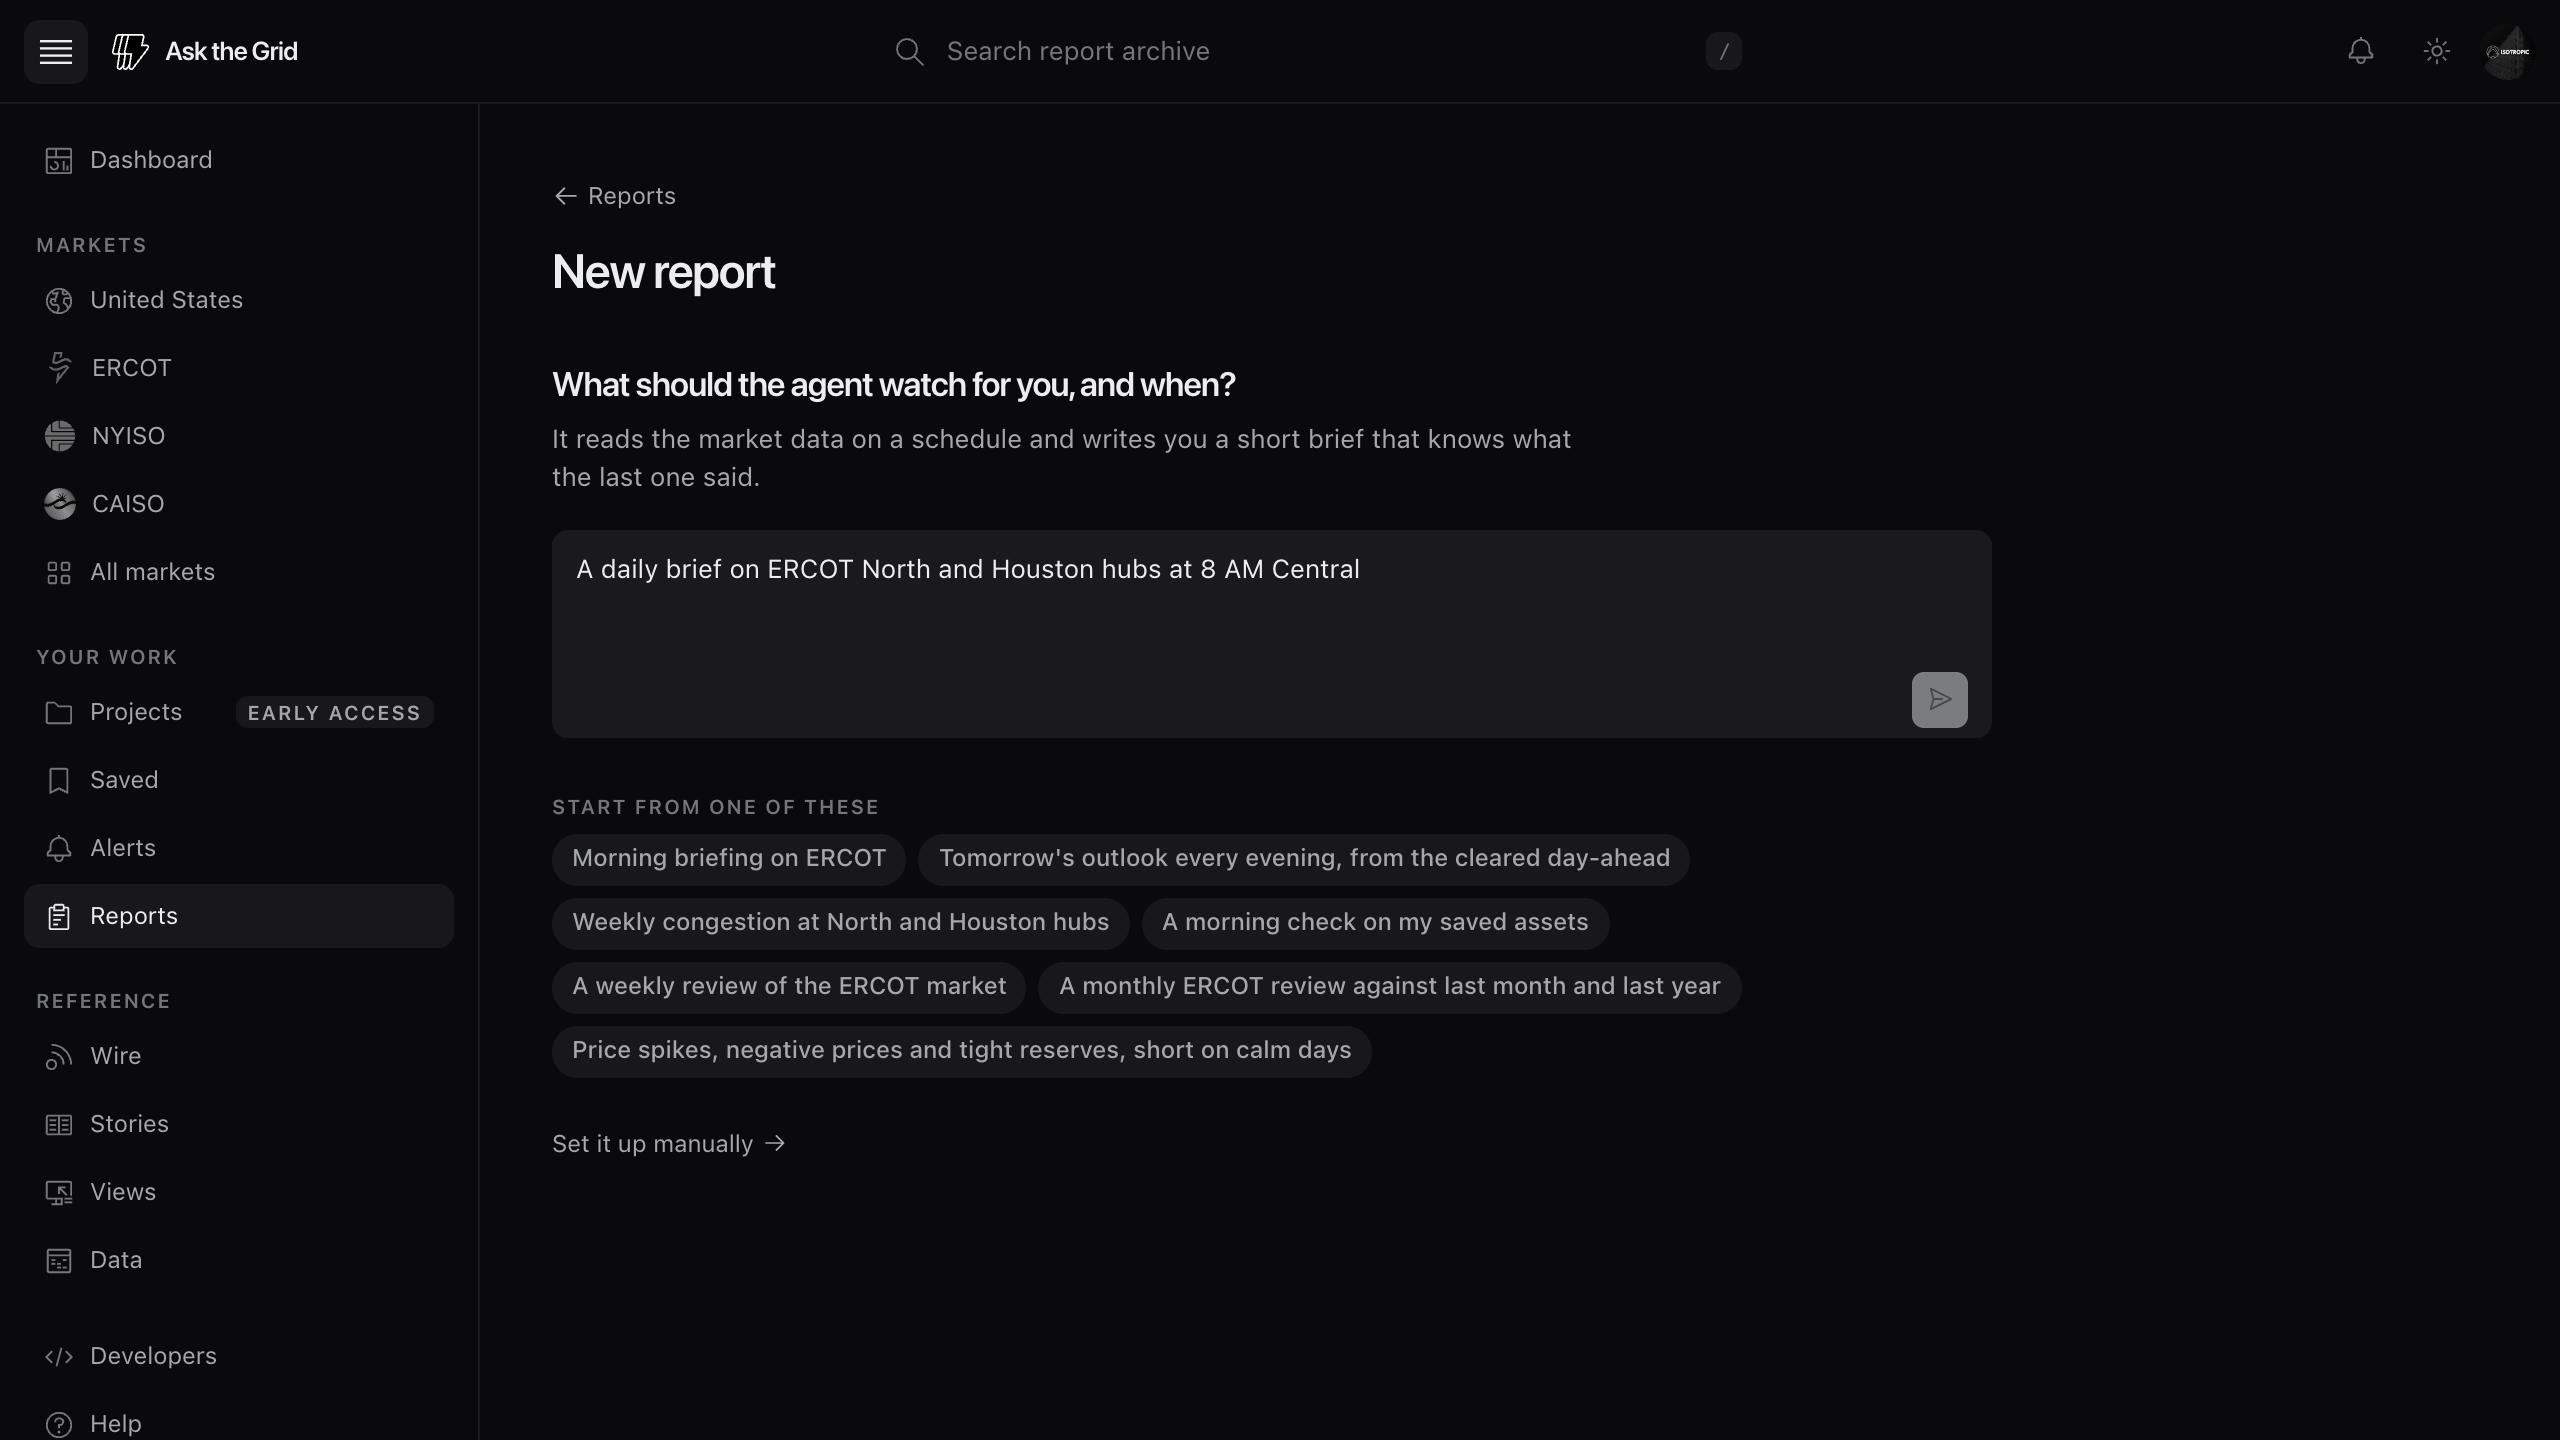Click the Wire feed icon
This screenshot has width=2560, height=1440.
[x=59, y=1056]
